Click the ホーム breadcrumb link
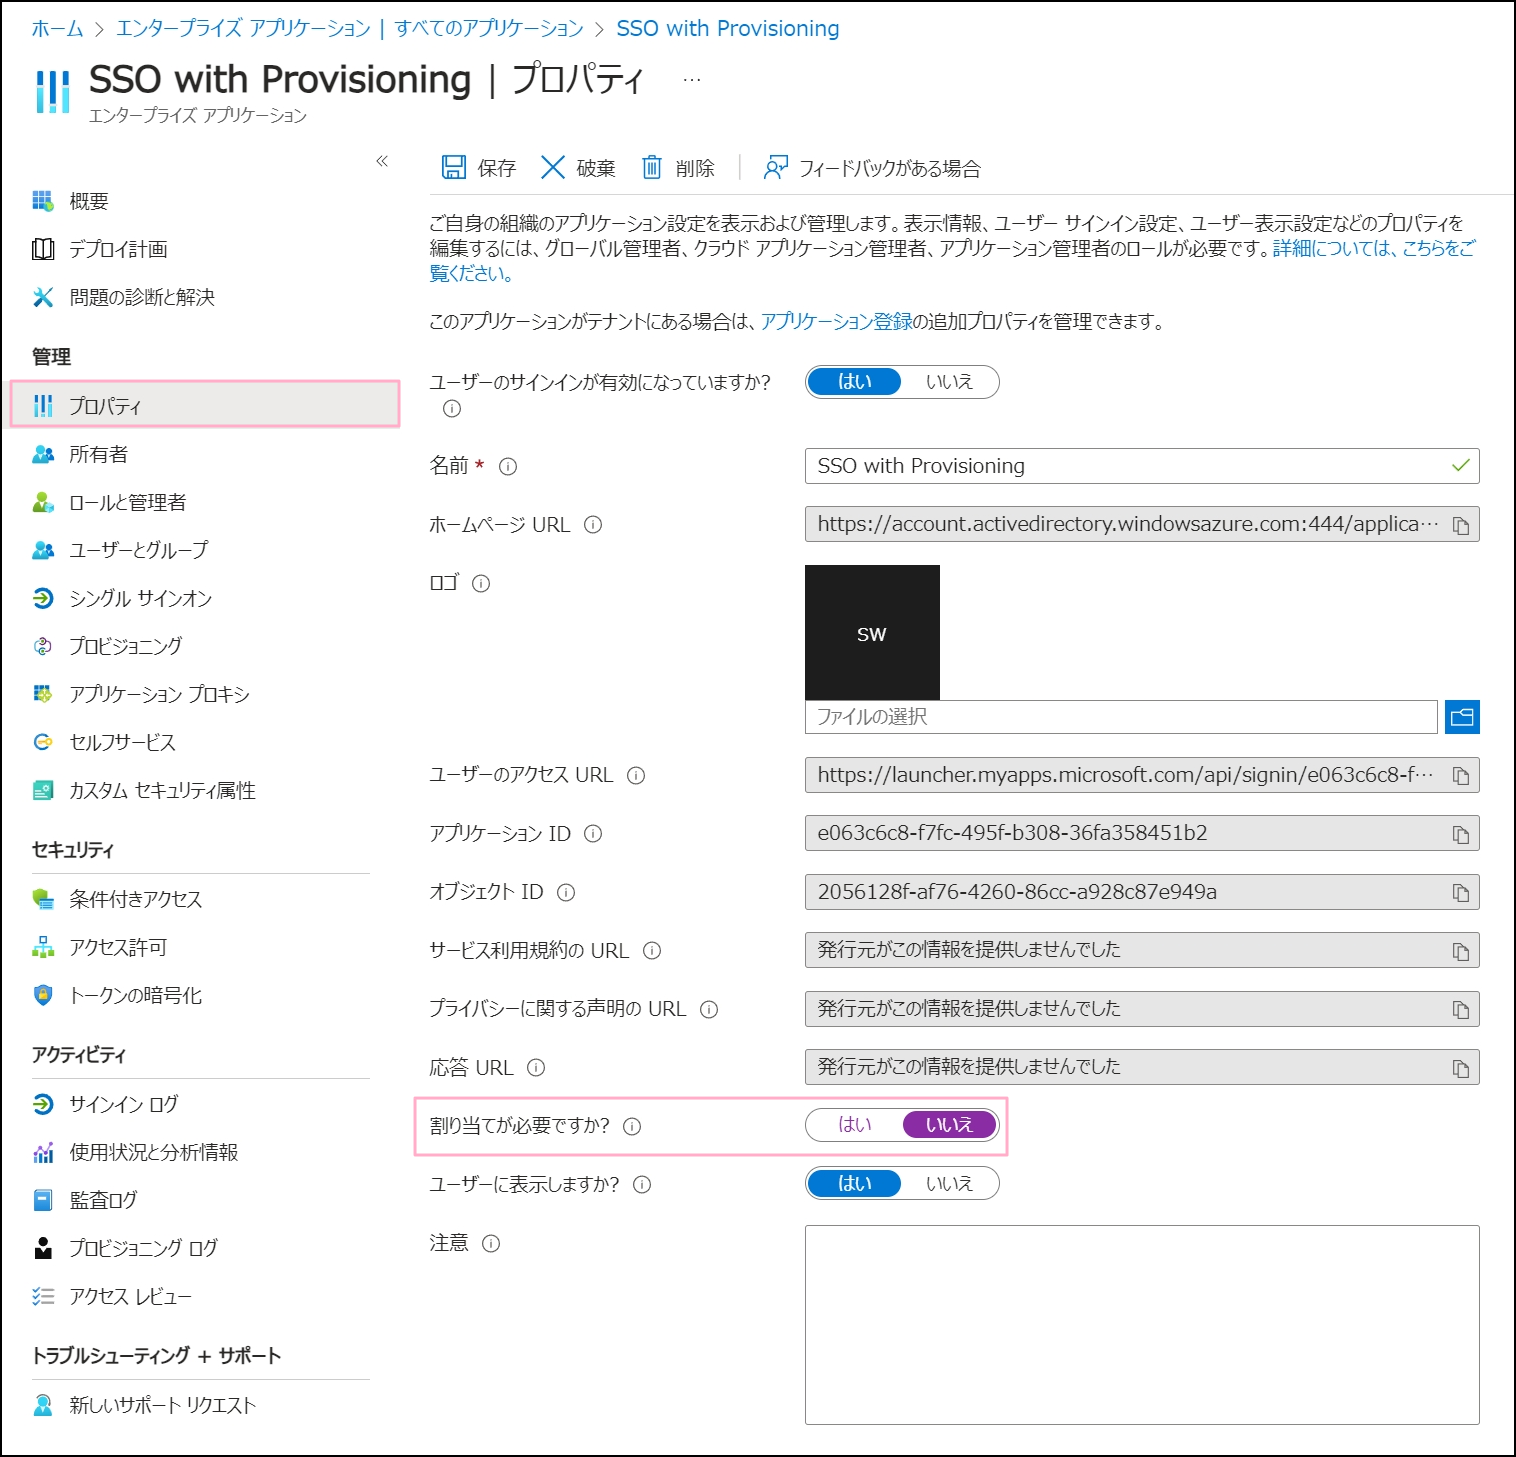The width and height of the screenshot is (1516, 1457). (57, 28)
